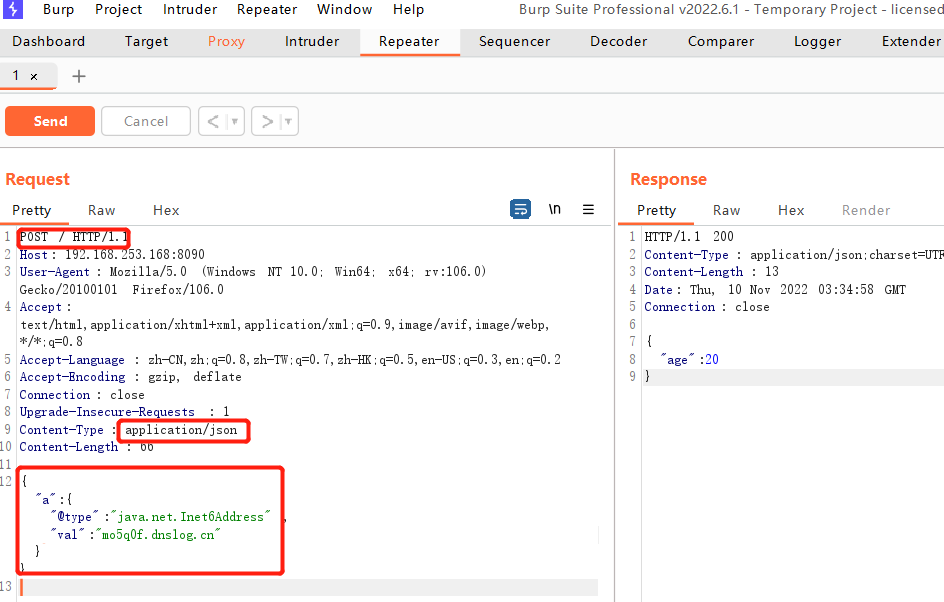Screen dimensions: 944x602
Task: Toggle show non-printable characters (\n)
Action: tap(554, 209)
